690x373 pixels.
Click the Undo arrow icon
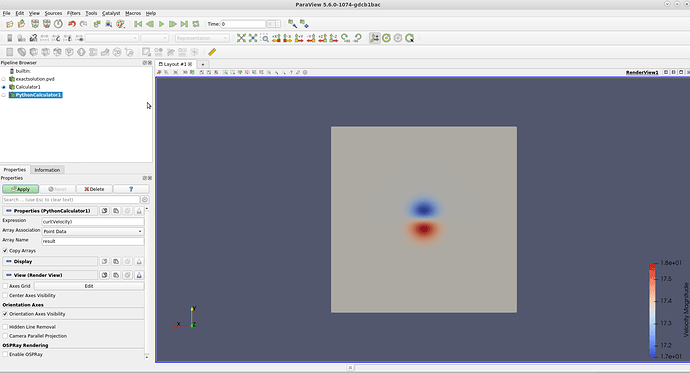pos(72,24)
